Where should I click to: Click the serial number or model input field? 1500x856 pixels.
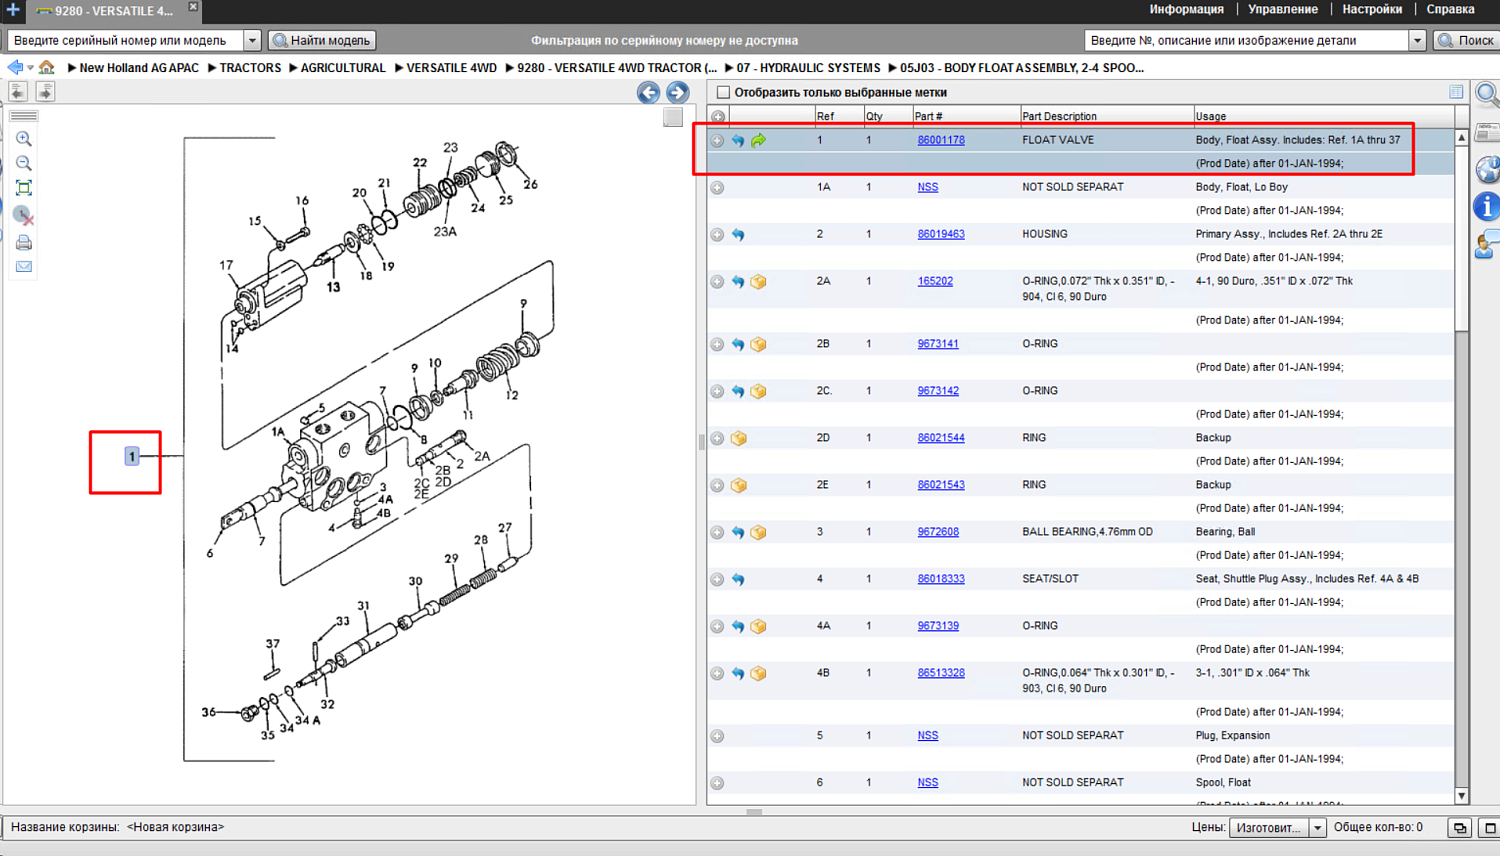[x=126, y=41]
